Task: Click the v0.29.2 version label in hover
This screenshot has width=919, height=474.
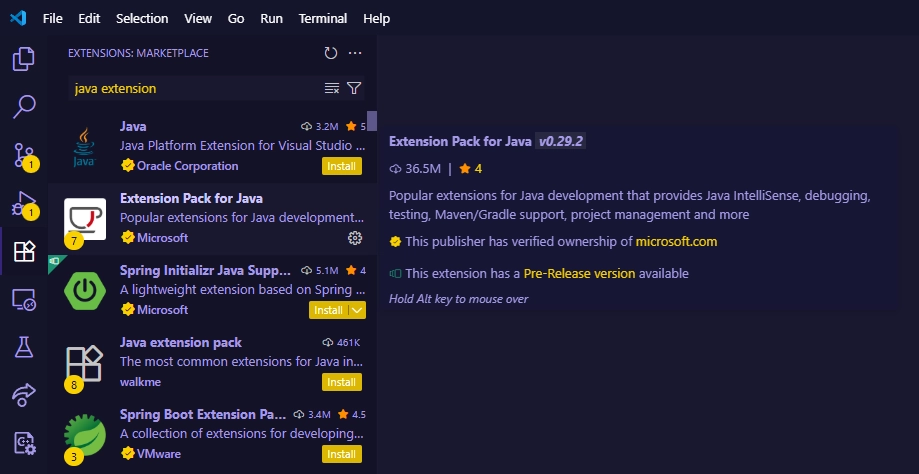Action: (x=560, y=141)
